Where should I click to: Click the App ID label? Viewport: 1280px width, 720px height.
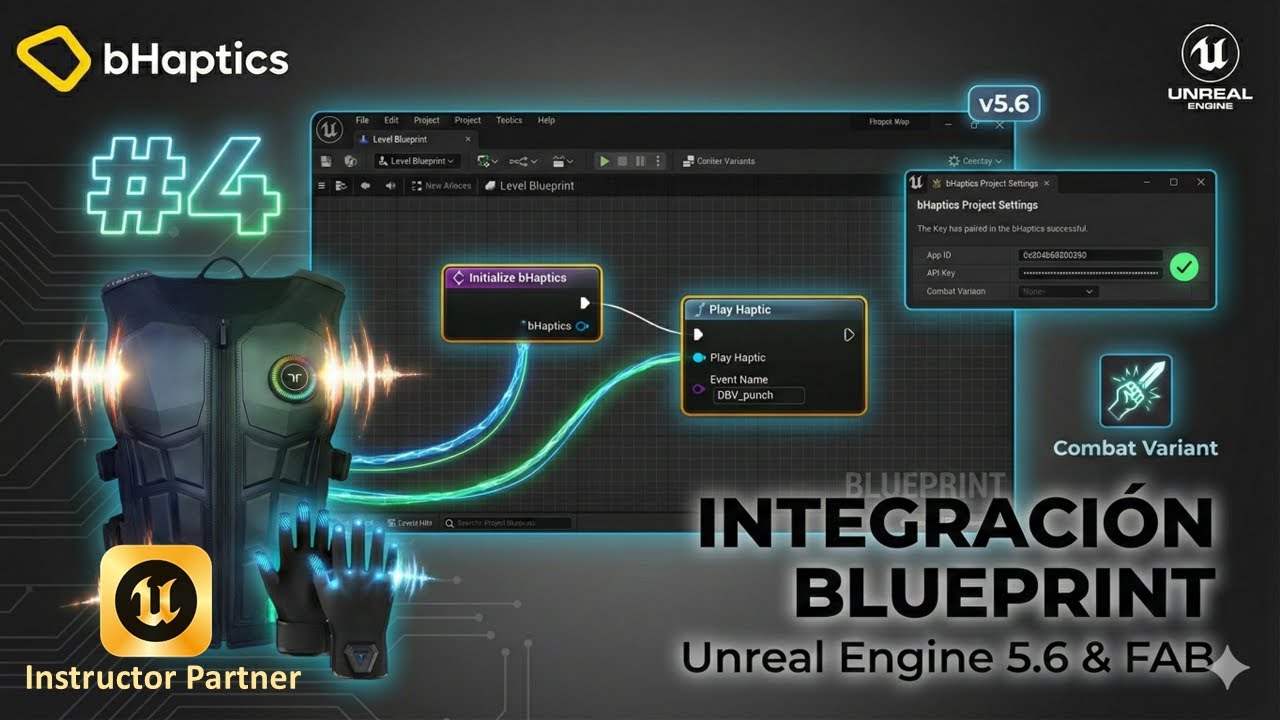(939, 255)
